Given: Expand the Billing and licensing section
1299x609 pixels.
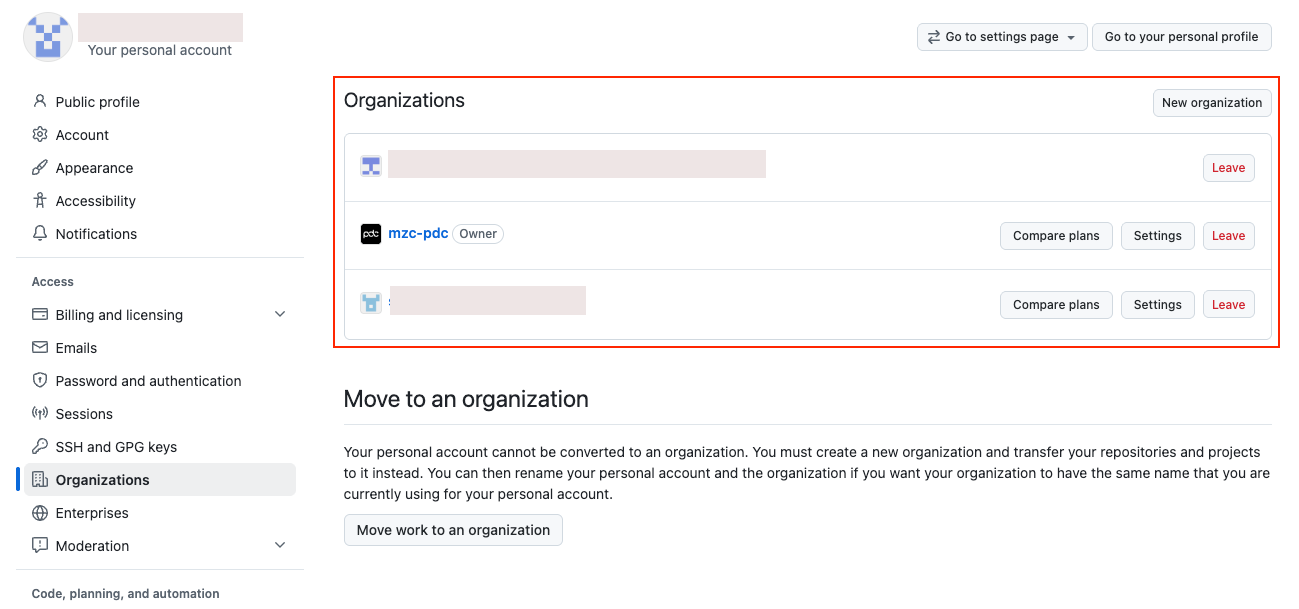Looking at the screenshot, I should (x=280, y=315).
